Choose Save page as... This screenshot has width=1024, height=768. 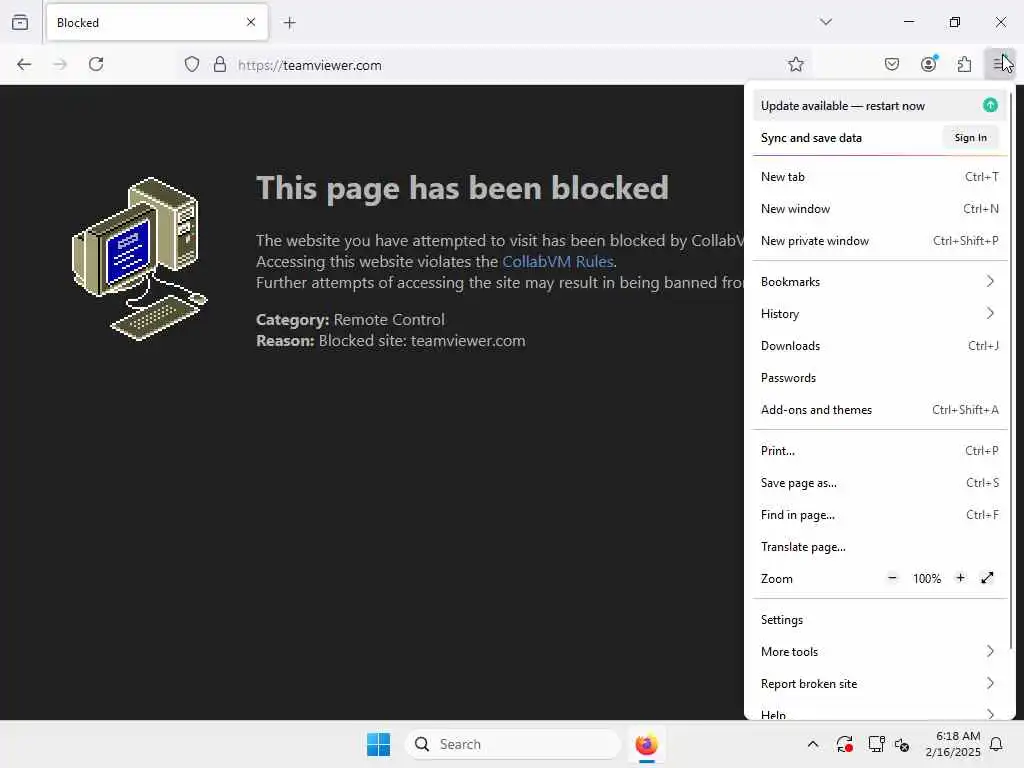click(x=879, y=483)
